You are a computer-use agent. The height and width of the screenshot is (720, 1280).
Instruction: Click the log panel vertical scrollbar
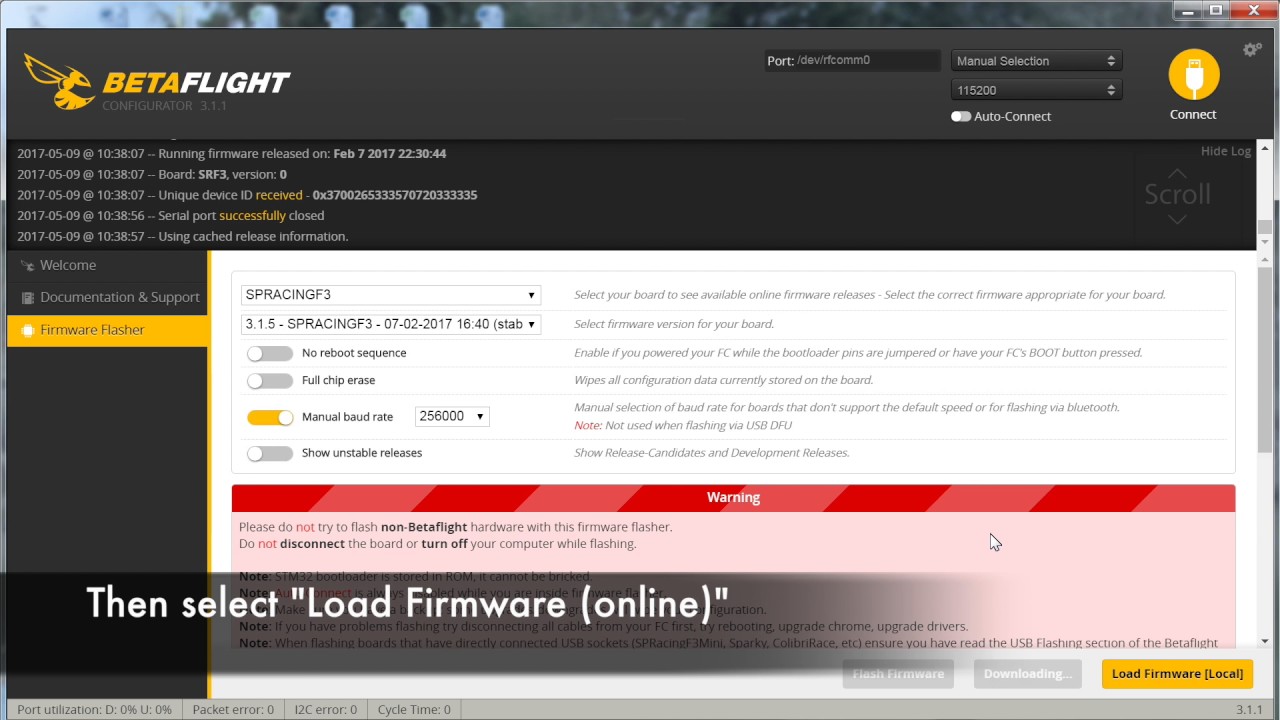pos(1265,195)
